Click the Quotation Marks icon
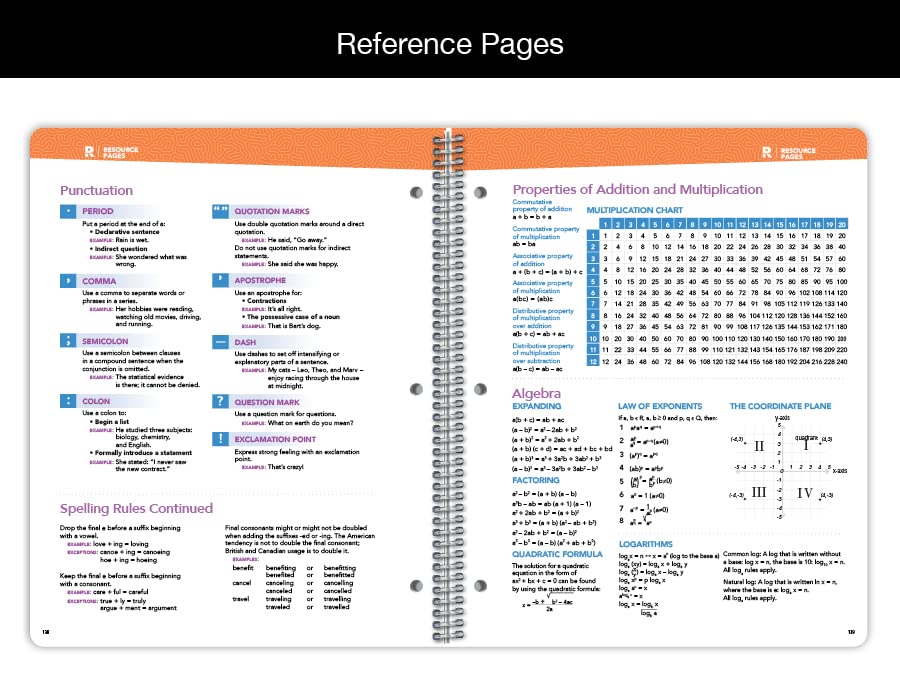 (x=220, y=211)
